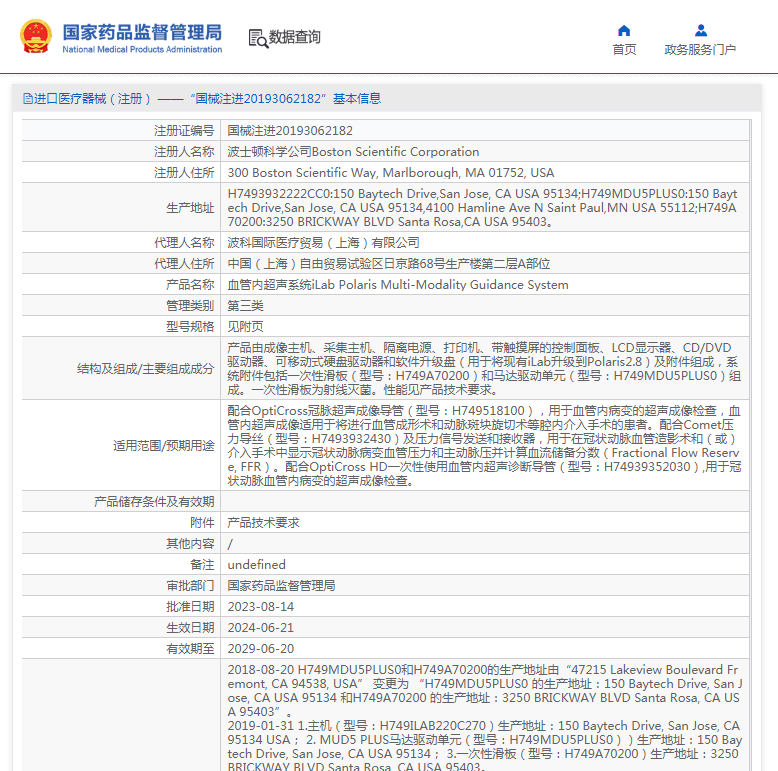Click the 数据查询 label
The height and width of the screenshot is (771, 778).
click(x=294, y=37)
